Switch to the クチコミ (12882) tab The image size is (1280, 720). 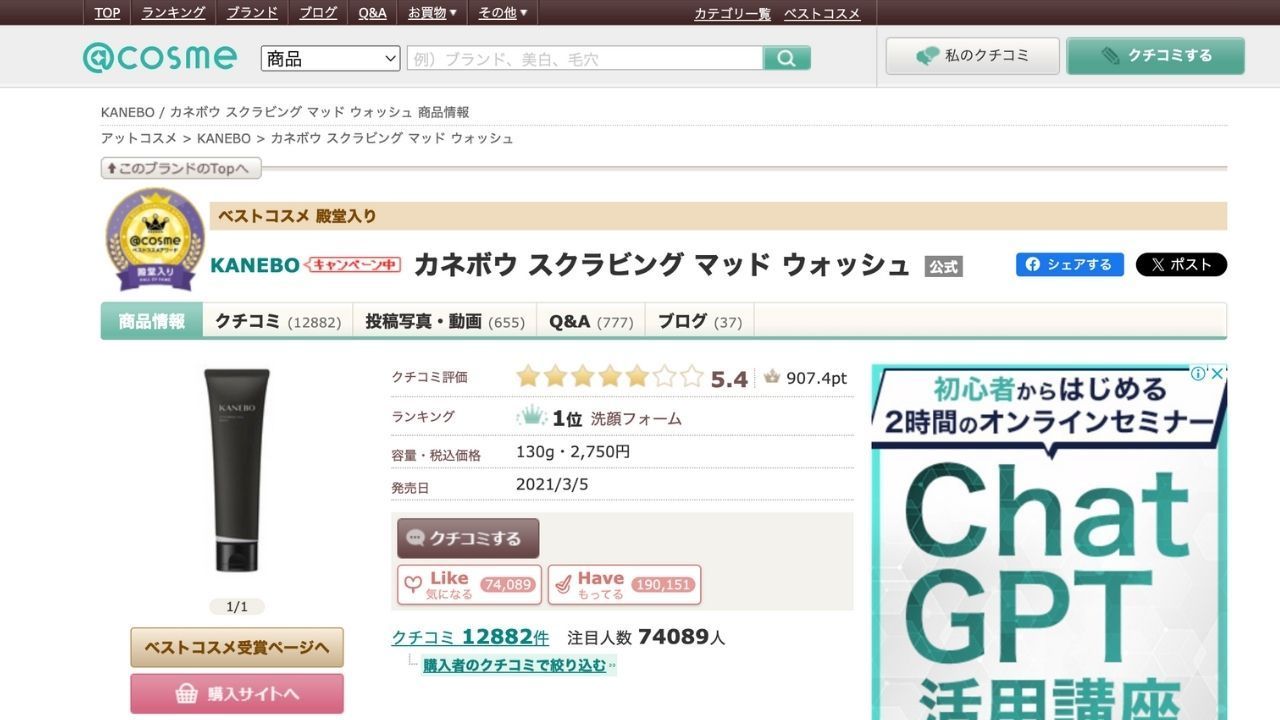tap(278, 321)
